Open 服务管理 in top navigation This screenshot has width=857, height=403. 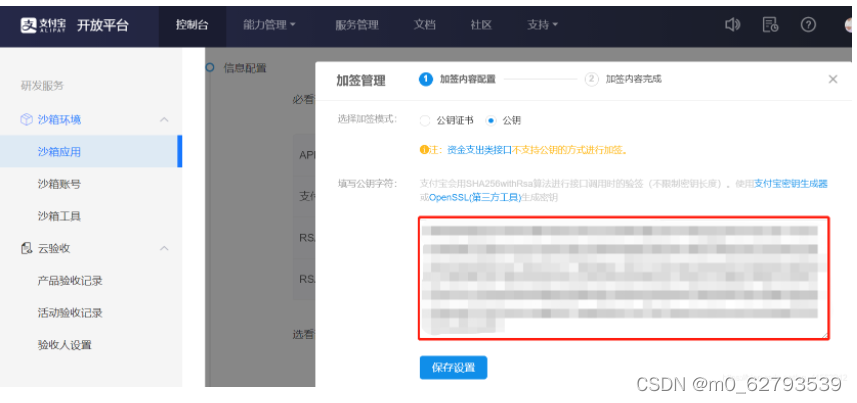(x=356, y=25)
